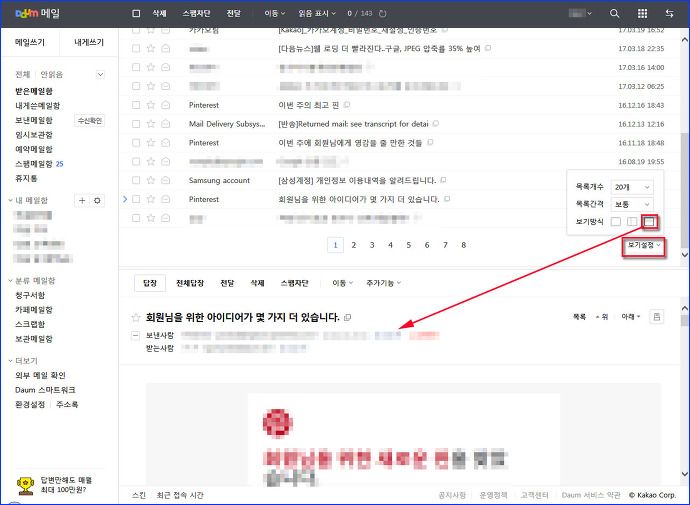Open the 주소록 link in sidebar
The image size is (690, 505).
click(x=67, y=405)
